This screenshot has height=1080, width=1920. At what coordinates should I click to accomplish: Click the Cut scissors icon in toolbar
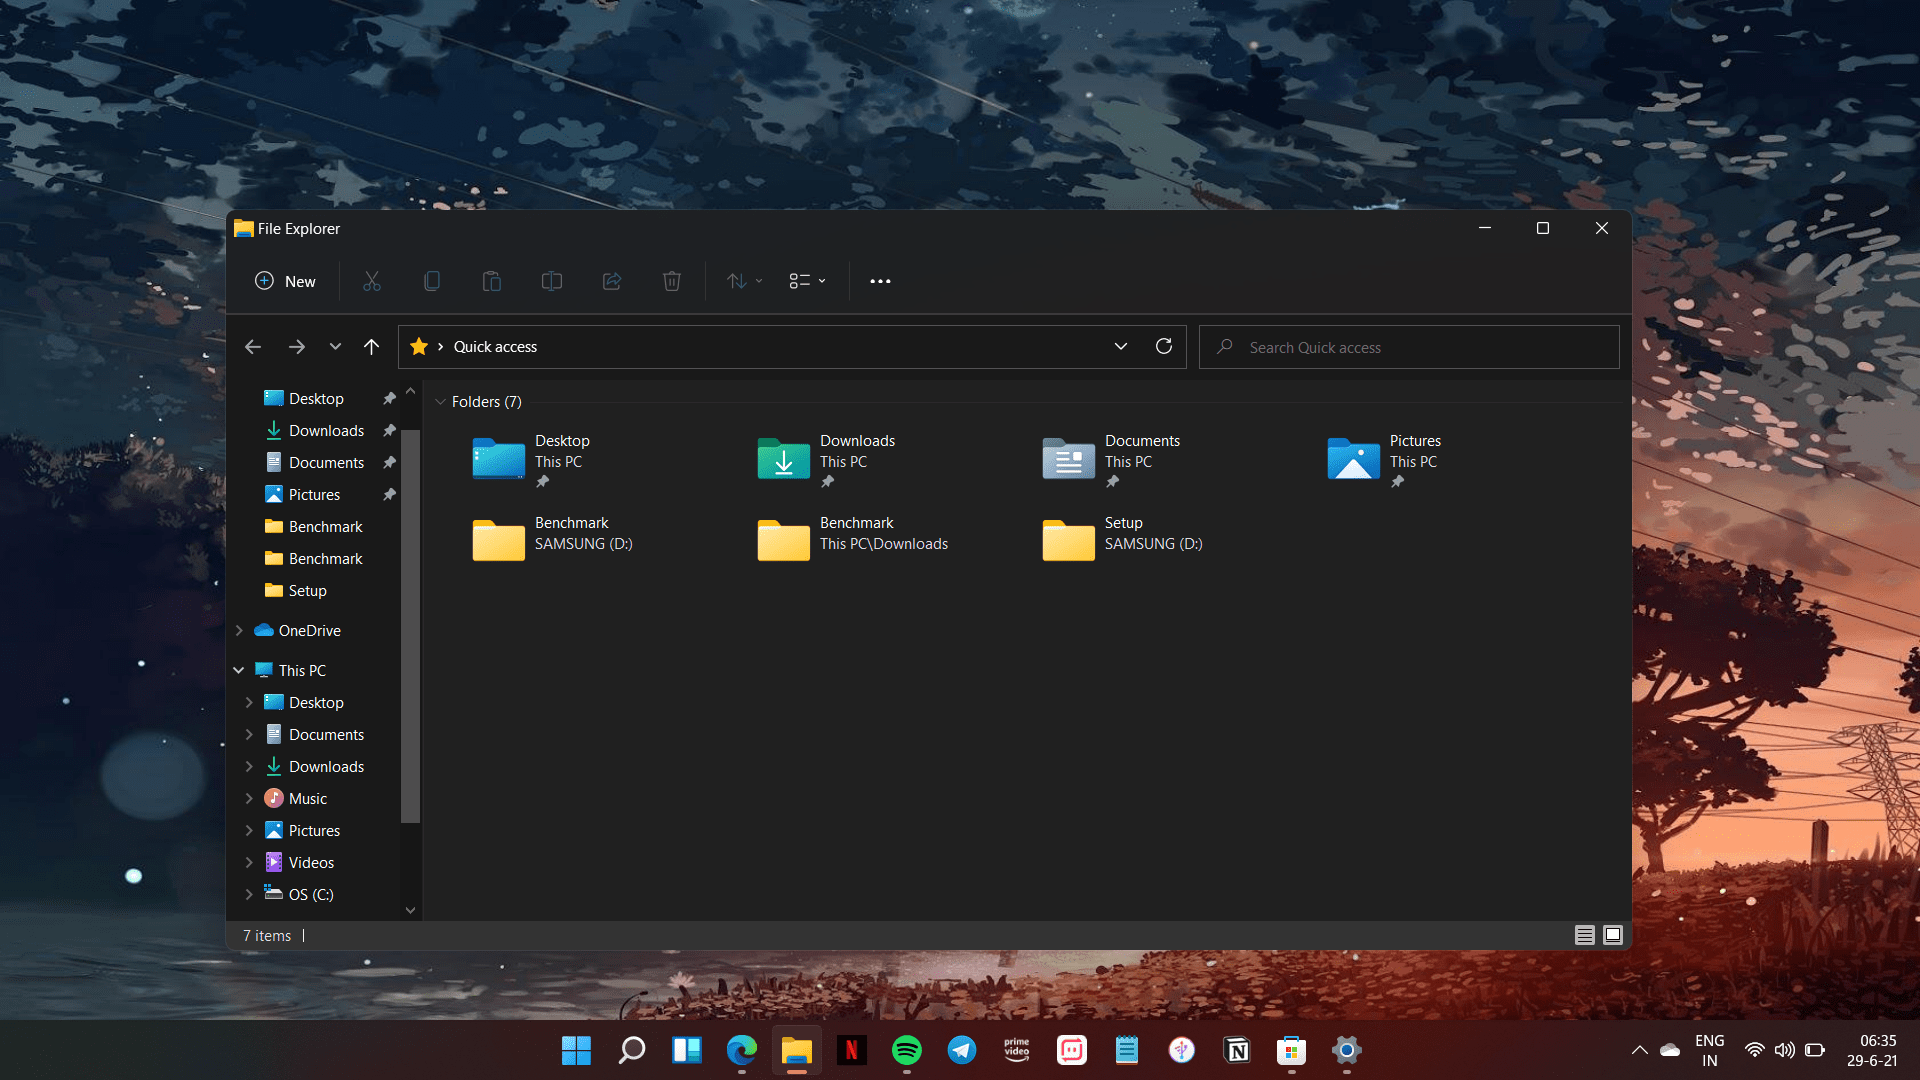coord(372,281)
